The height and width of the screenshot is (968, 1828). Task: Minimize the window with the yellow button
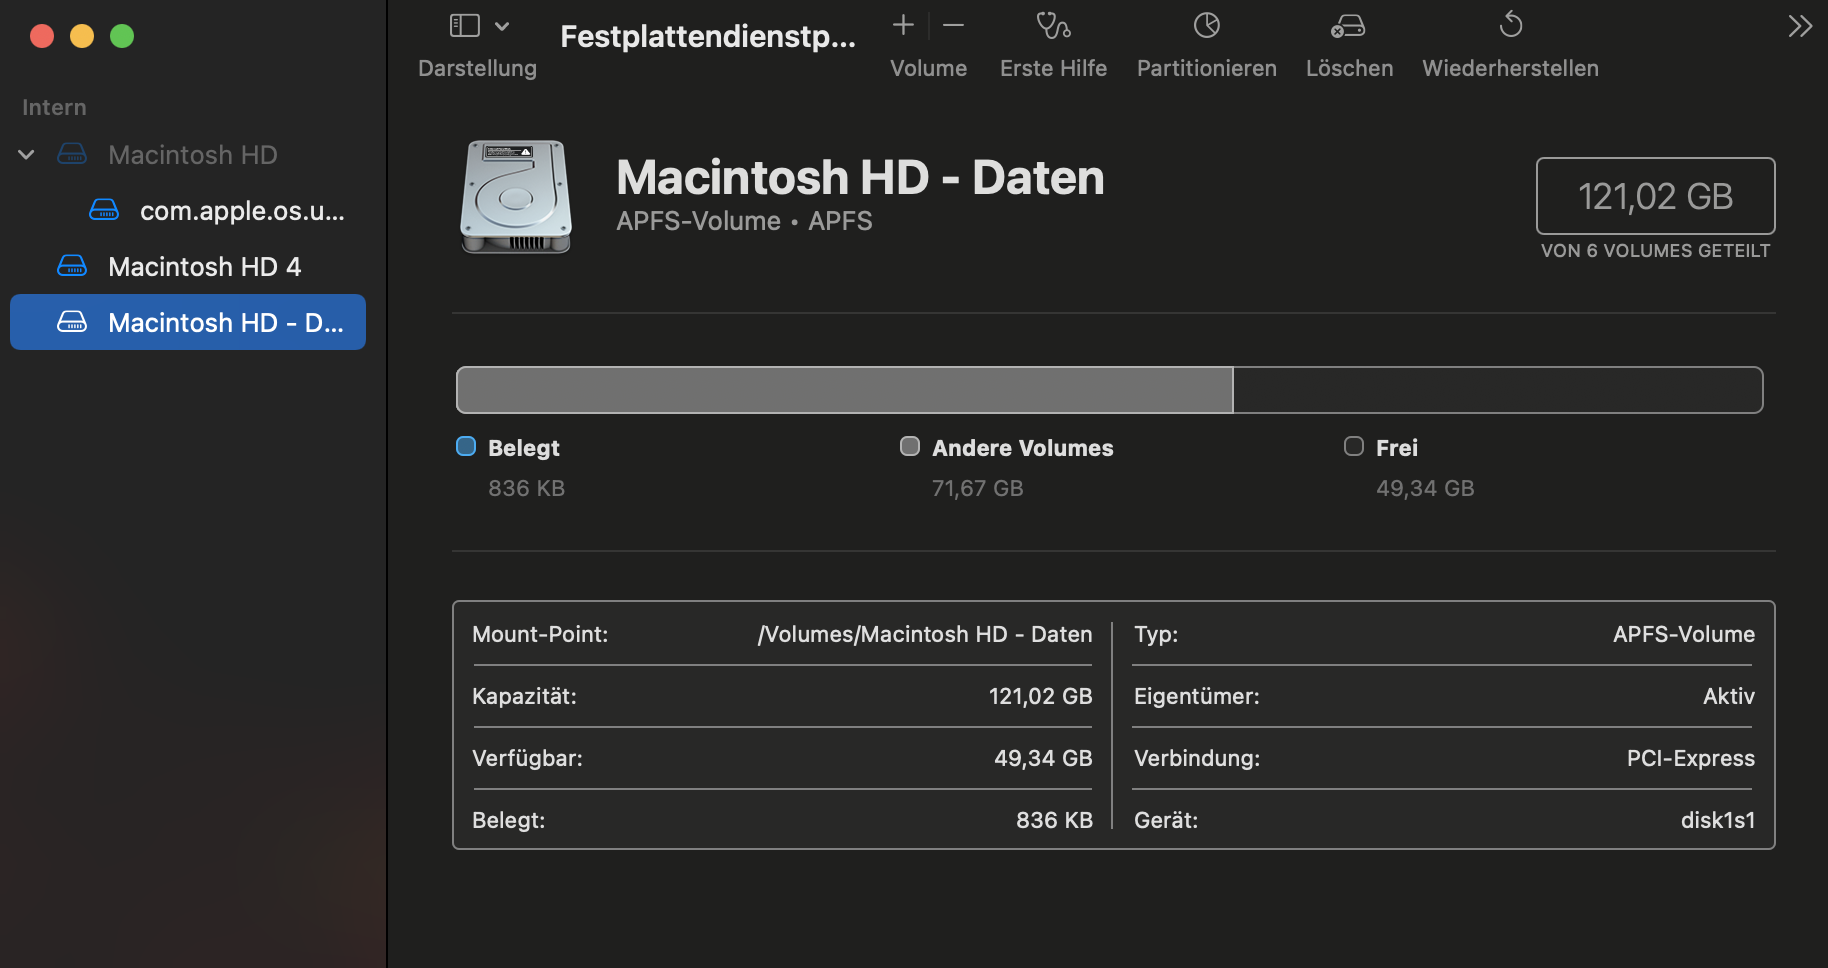point(82,36)
